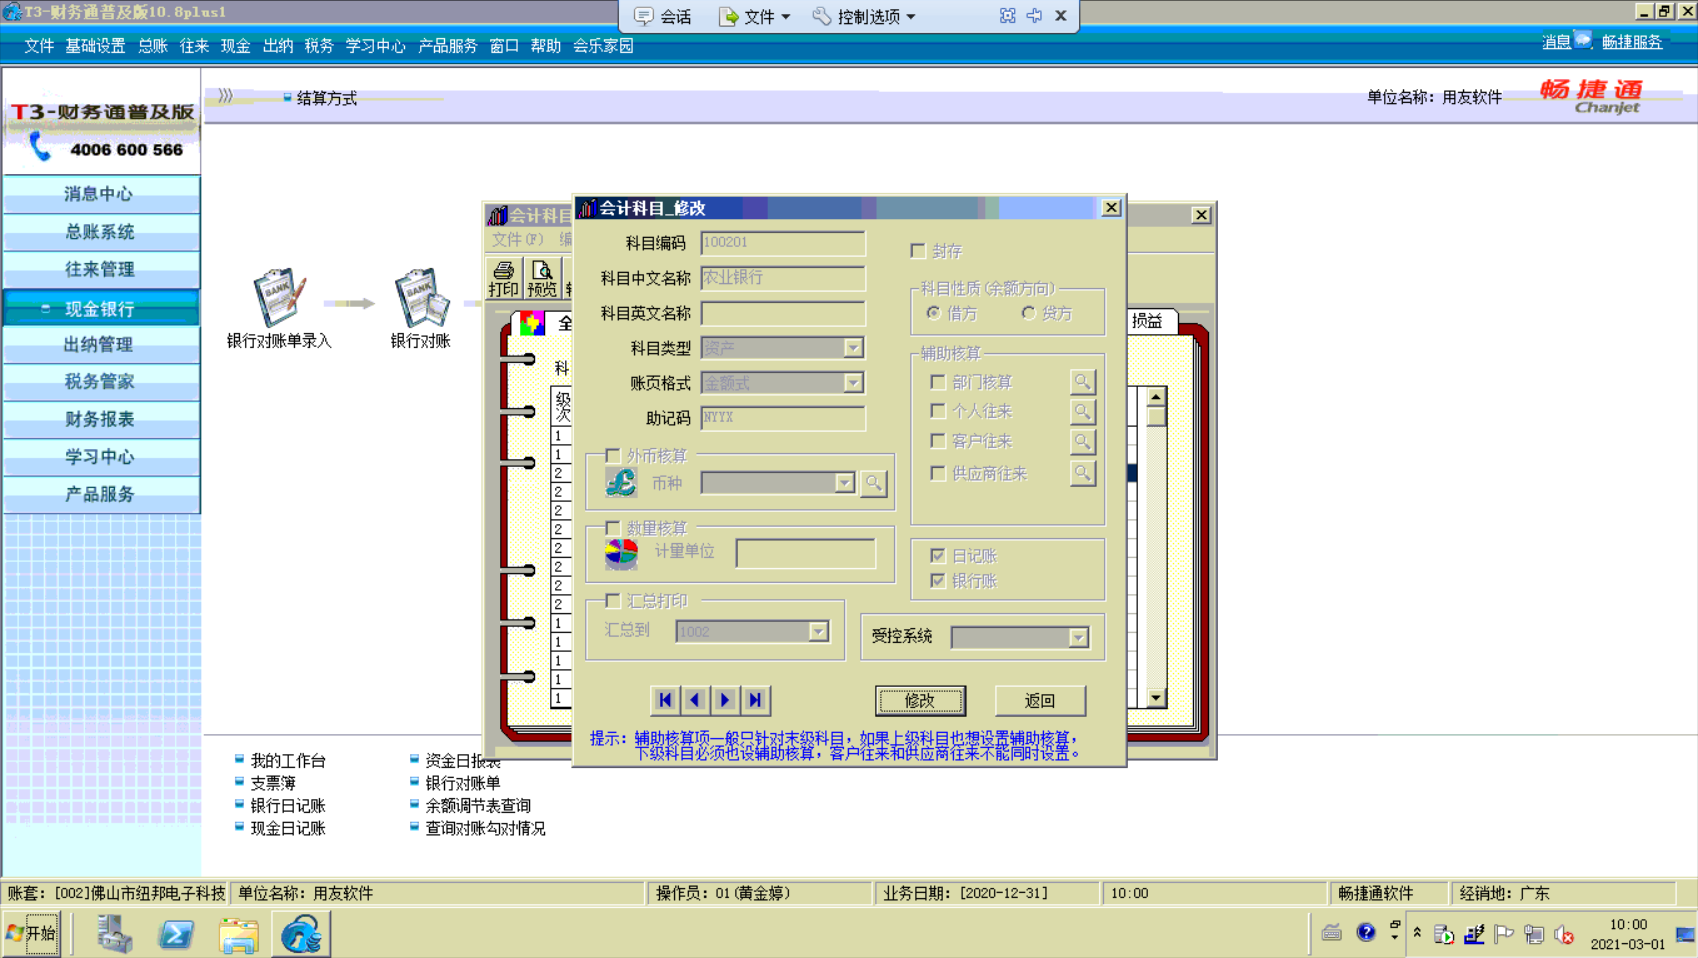Click the phone icon beside 4006 600 566

tap(39, 147)
